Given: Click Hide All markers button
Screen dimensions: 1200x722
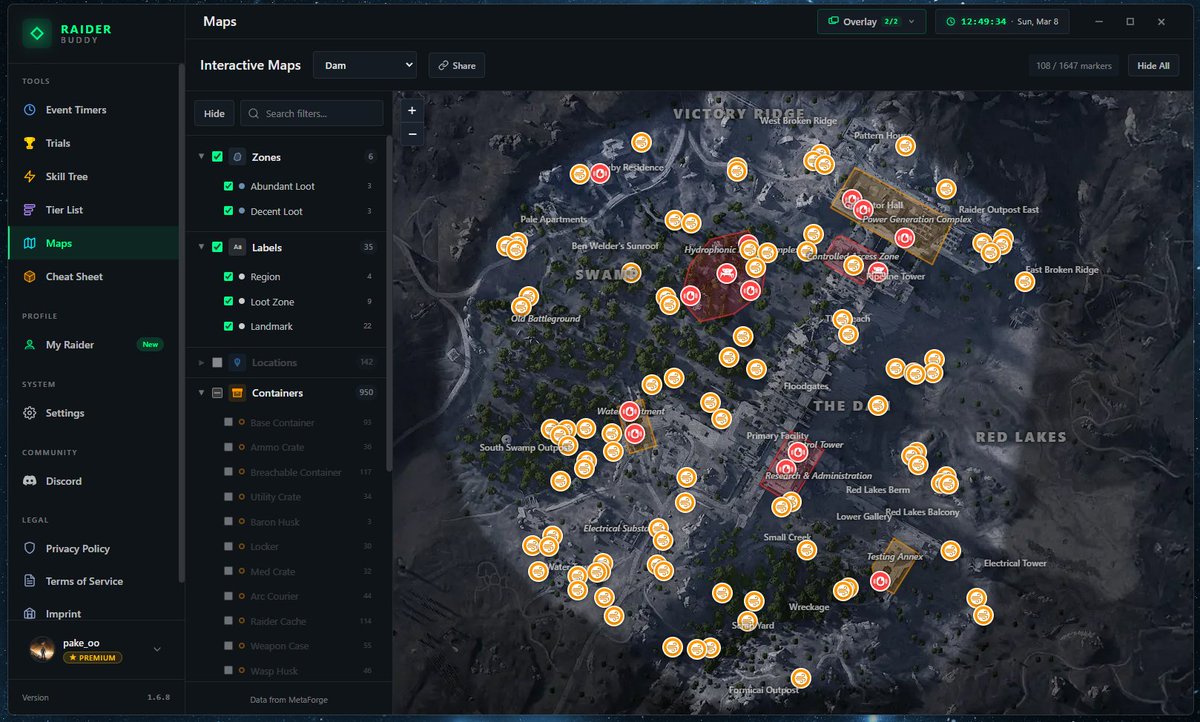Looking at the screenshot, I should [x=1153, y=65].
